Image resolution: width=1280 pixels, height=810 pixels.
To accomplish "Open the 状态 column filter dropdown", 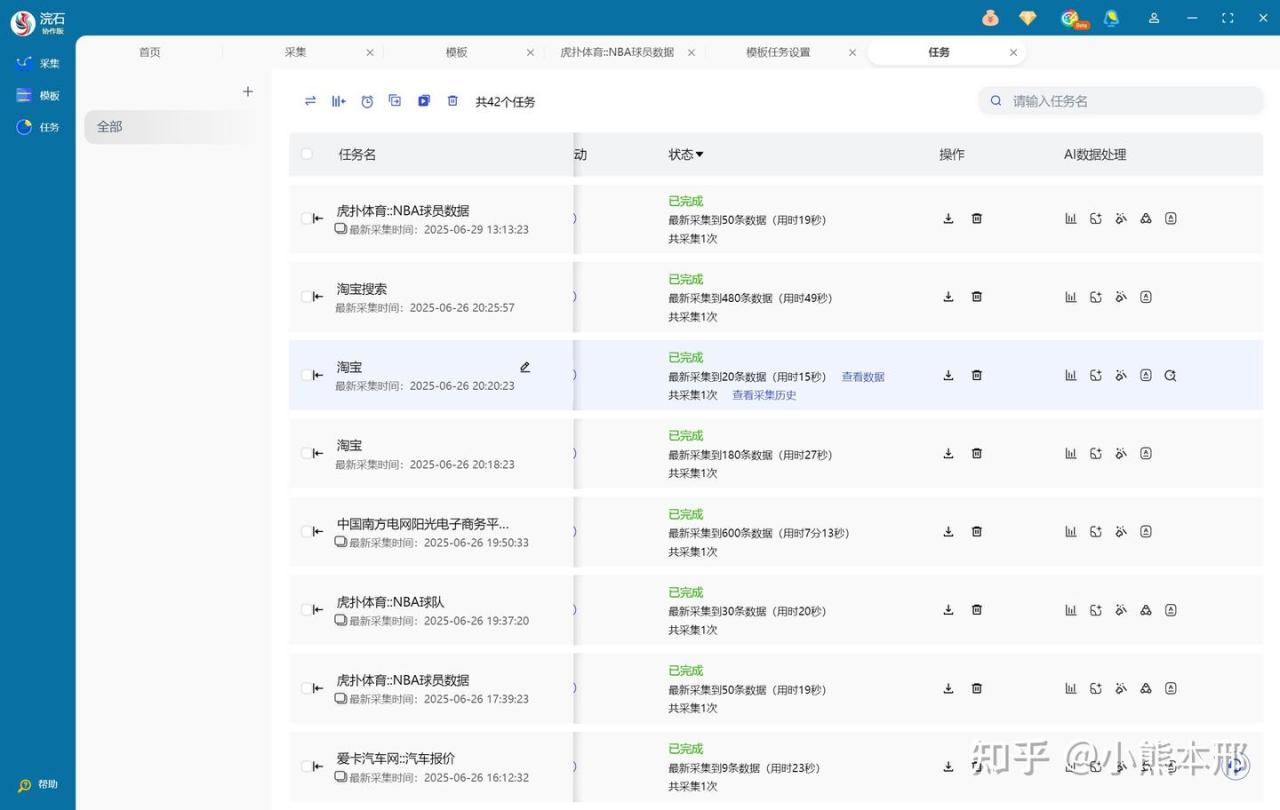I will tap(699, 155).
